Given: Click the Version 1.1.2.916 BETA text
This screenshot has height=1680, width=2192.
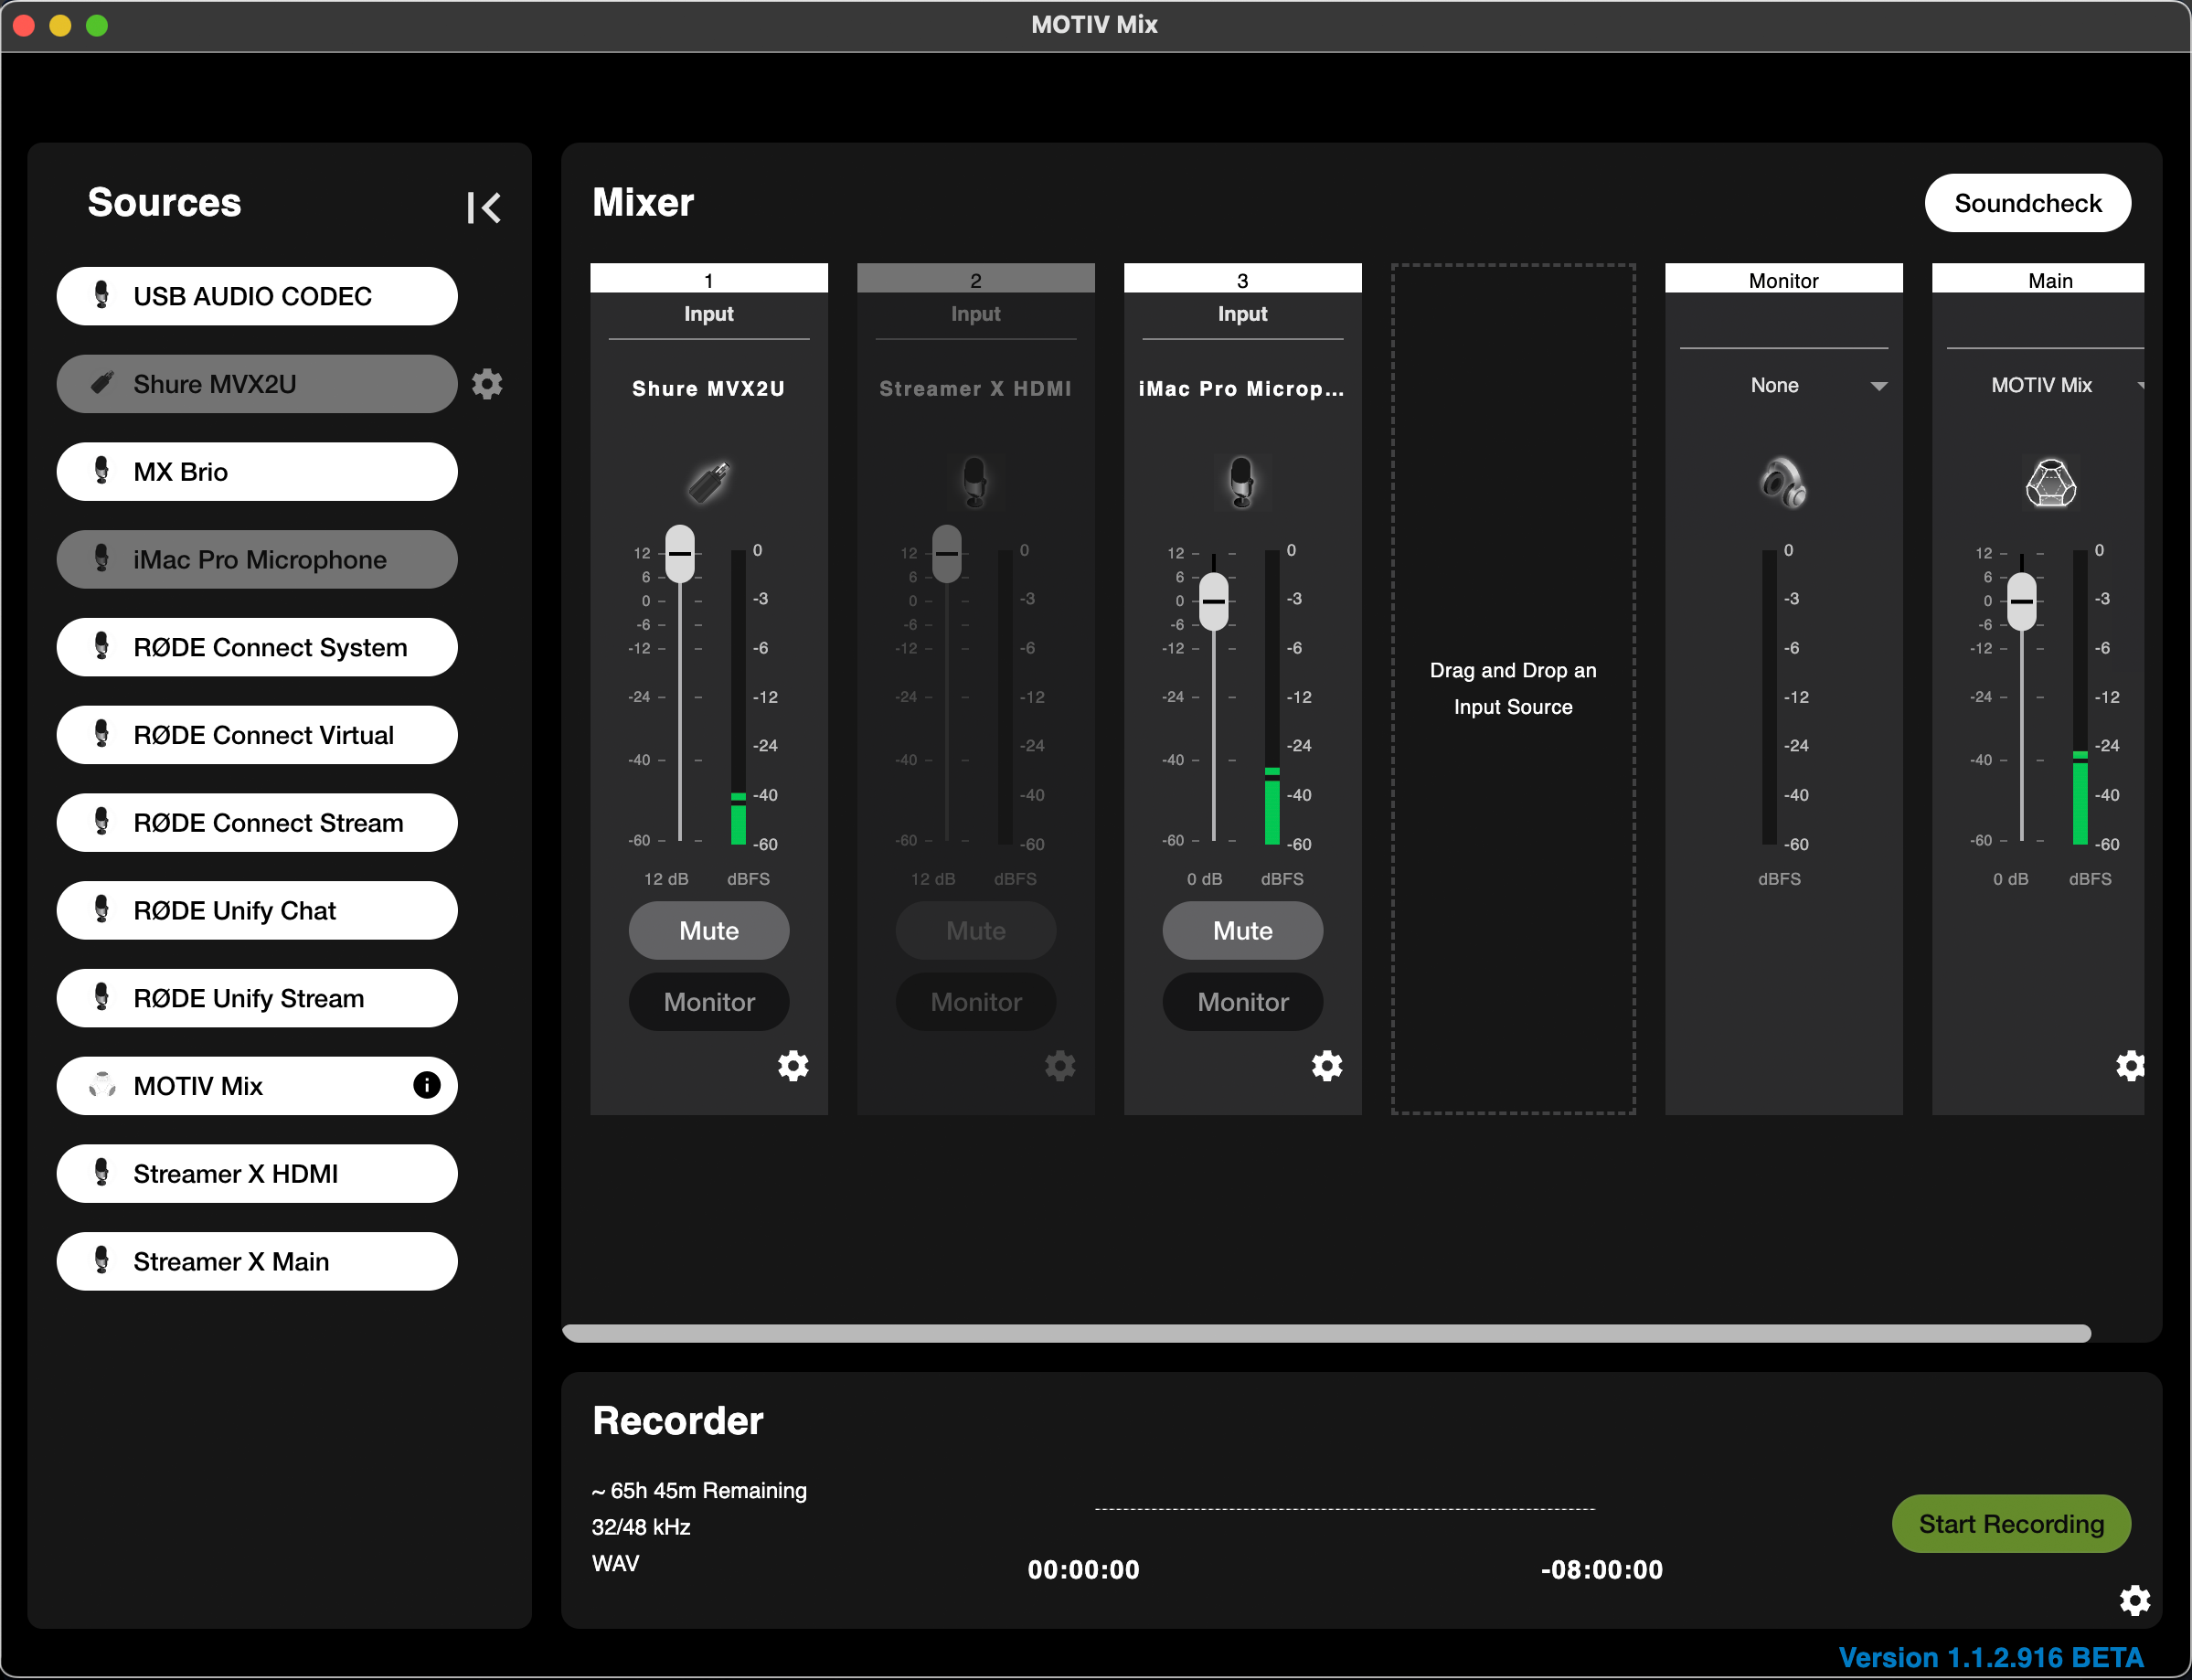Looking at the screenshot, I should tap(1990, 1657).
